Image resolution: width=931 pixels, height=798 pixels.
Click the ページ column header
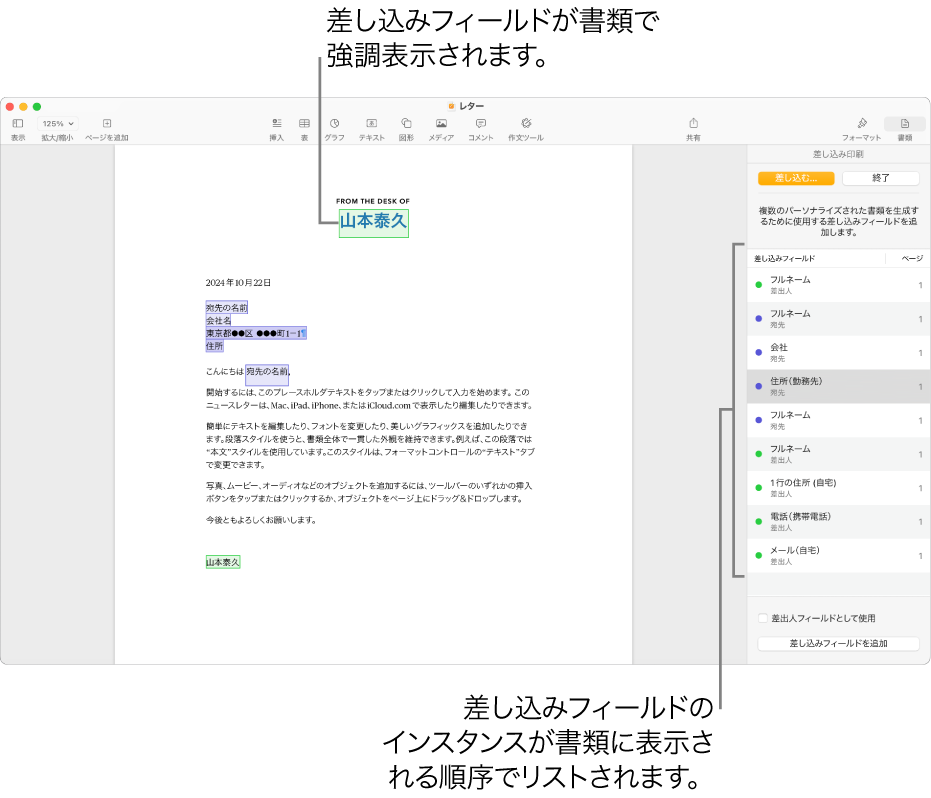point(912,258)
